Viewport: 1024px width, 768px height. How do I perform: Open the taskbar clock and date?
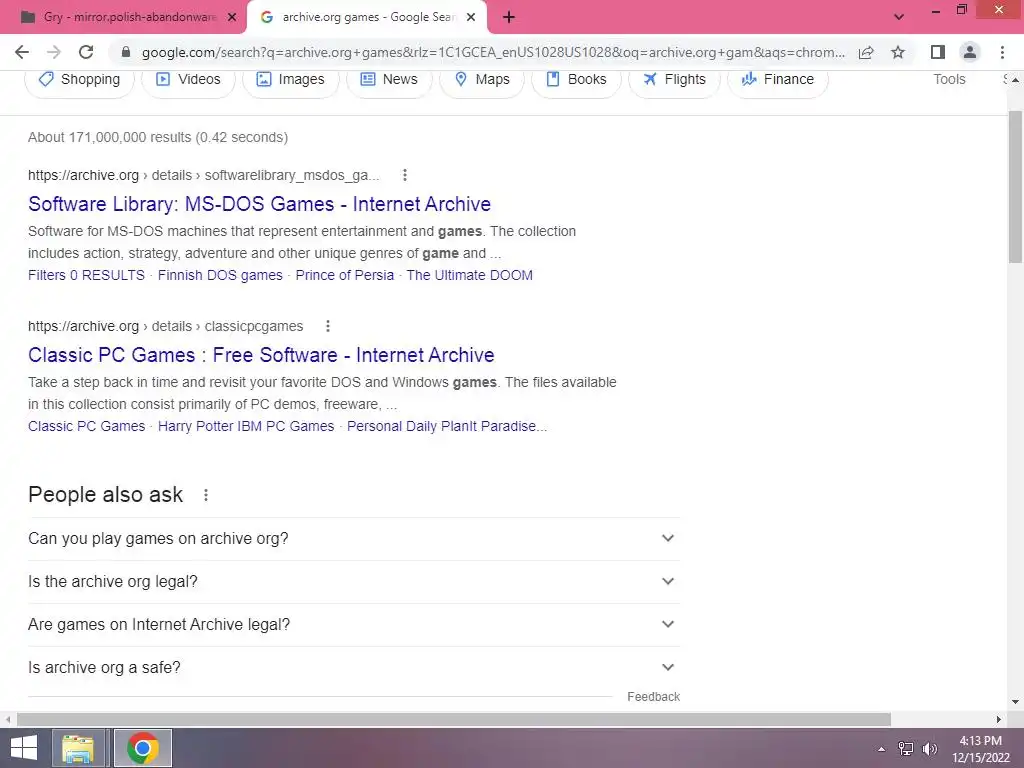tap(981, 749)
